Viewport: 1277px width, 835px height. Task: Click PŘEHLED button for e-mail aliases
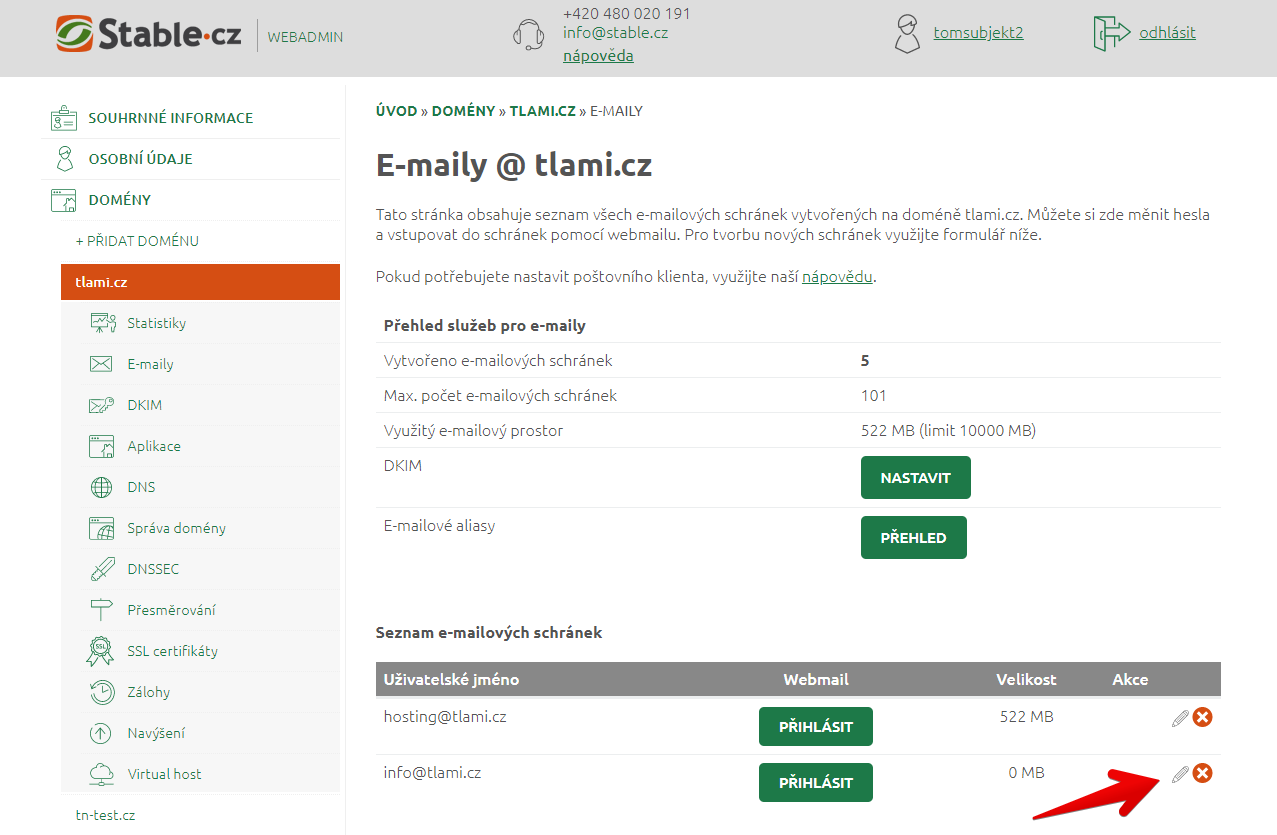913,538
